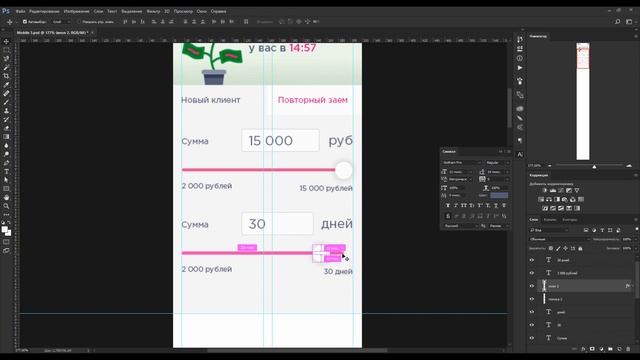Toggle lock all for the layer
The image size is (640, 360).
[x=580, y=248]
